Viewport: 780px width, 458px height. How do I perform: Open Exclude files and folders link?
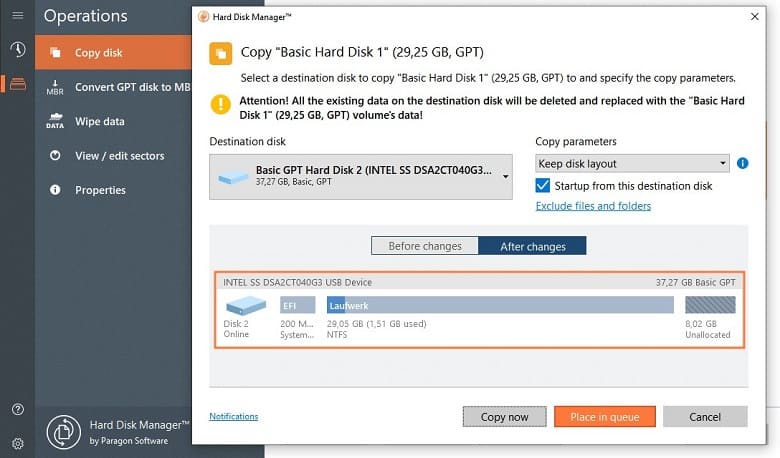click(x=593, y=206)
